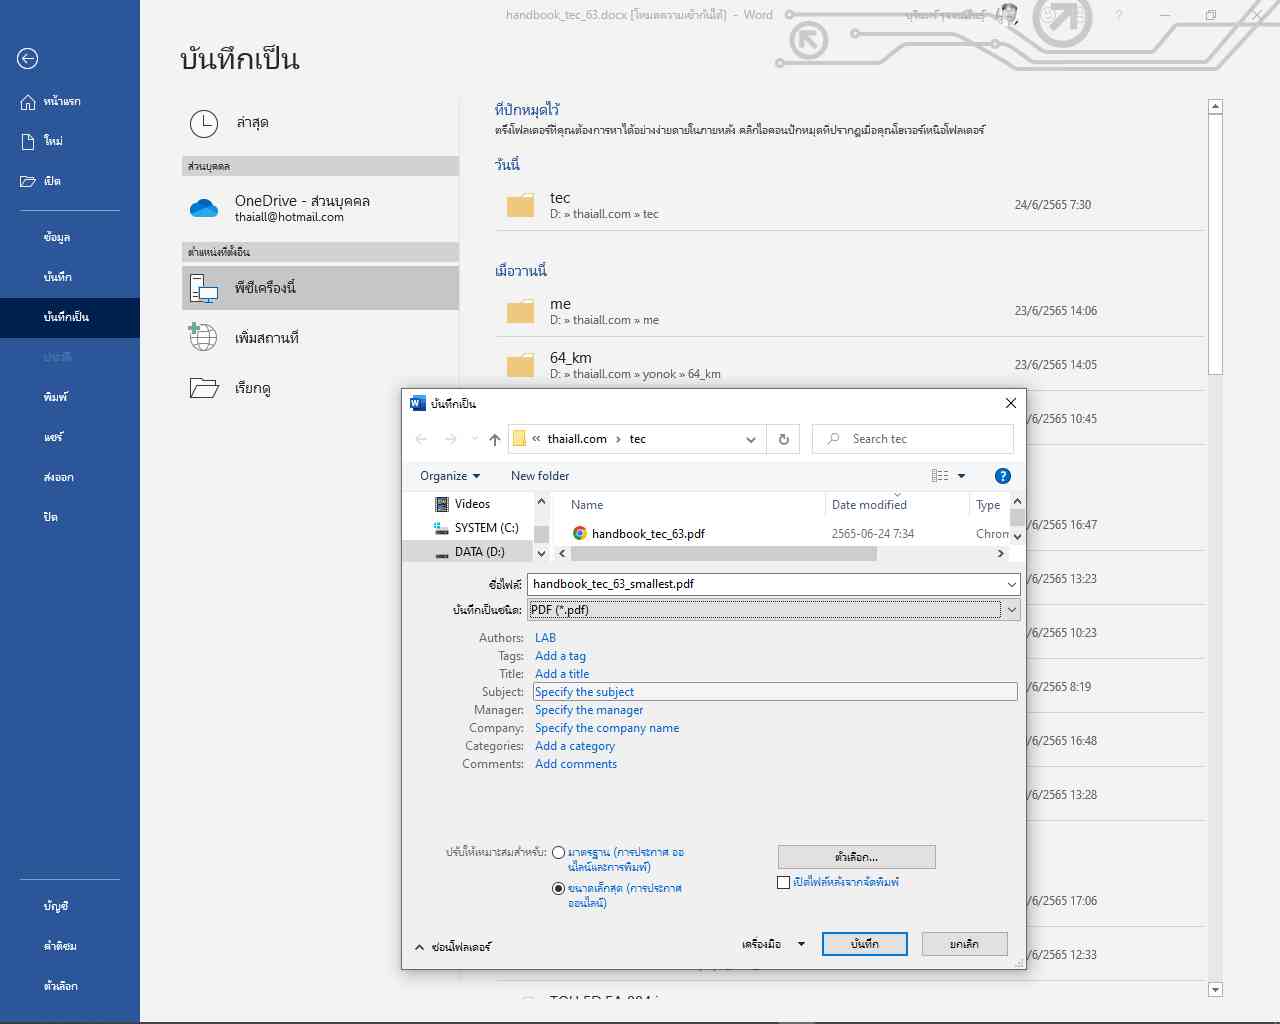Viewport: 1280px width, 1024px height.
Task: Select the Standard optimization radio button
Action: [x=558, y=853]
